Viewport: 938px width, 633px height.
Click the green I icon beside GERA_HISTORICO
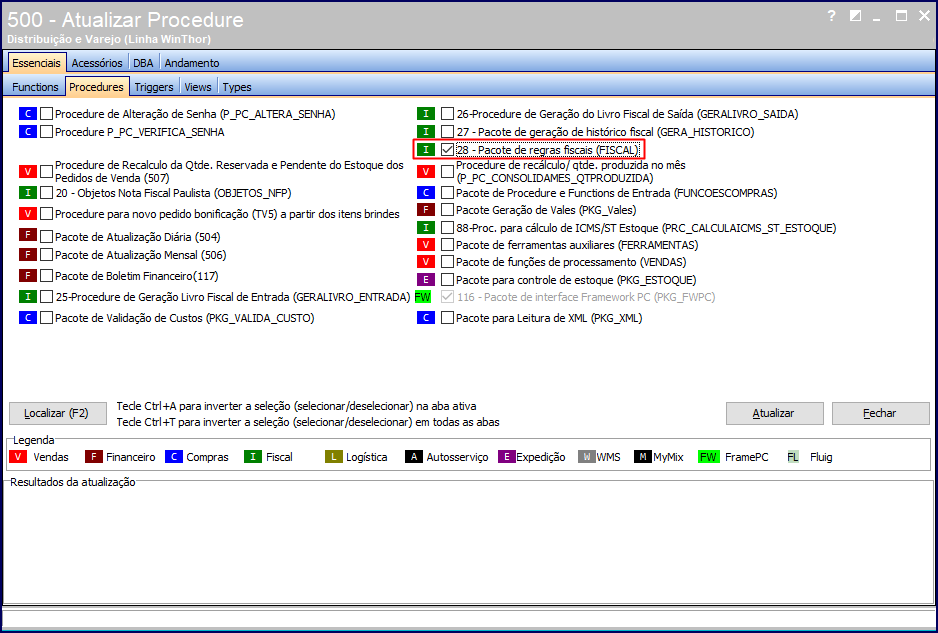coord(426,132)
